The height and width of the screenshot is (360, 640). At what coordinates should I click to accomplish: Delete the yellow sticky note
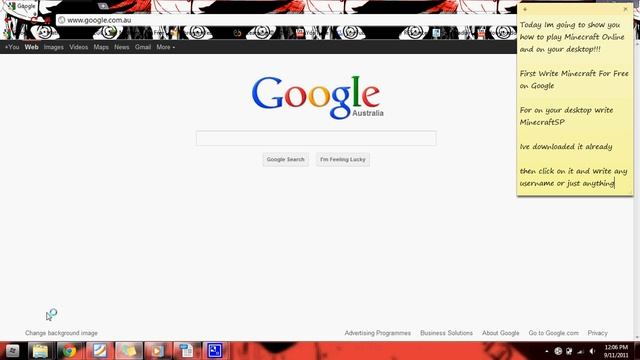tap(625, 9)
